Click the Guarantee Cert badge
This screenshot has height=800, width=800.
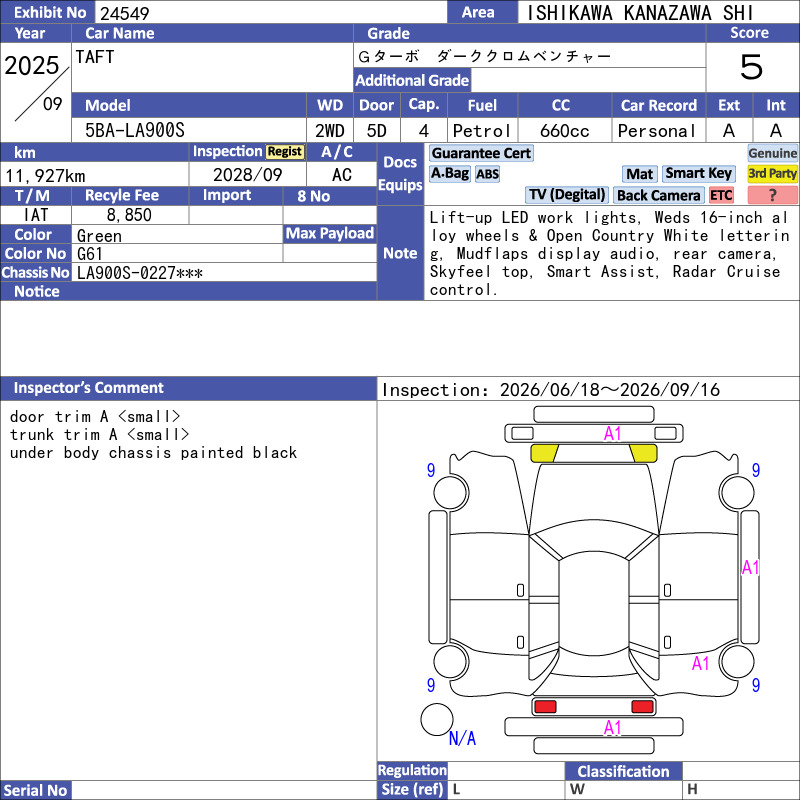pos(481,153)
